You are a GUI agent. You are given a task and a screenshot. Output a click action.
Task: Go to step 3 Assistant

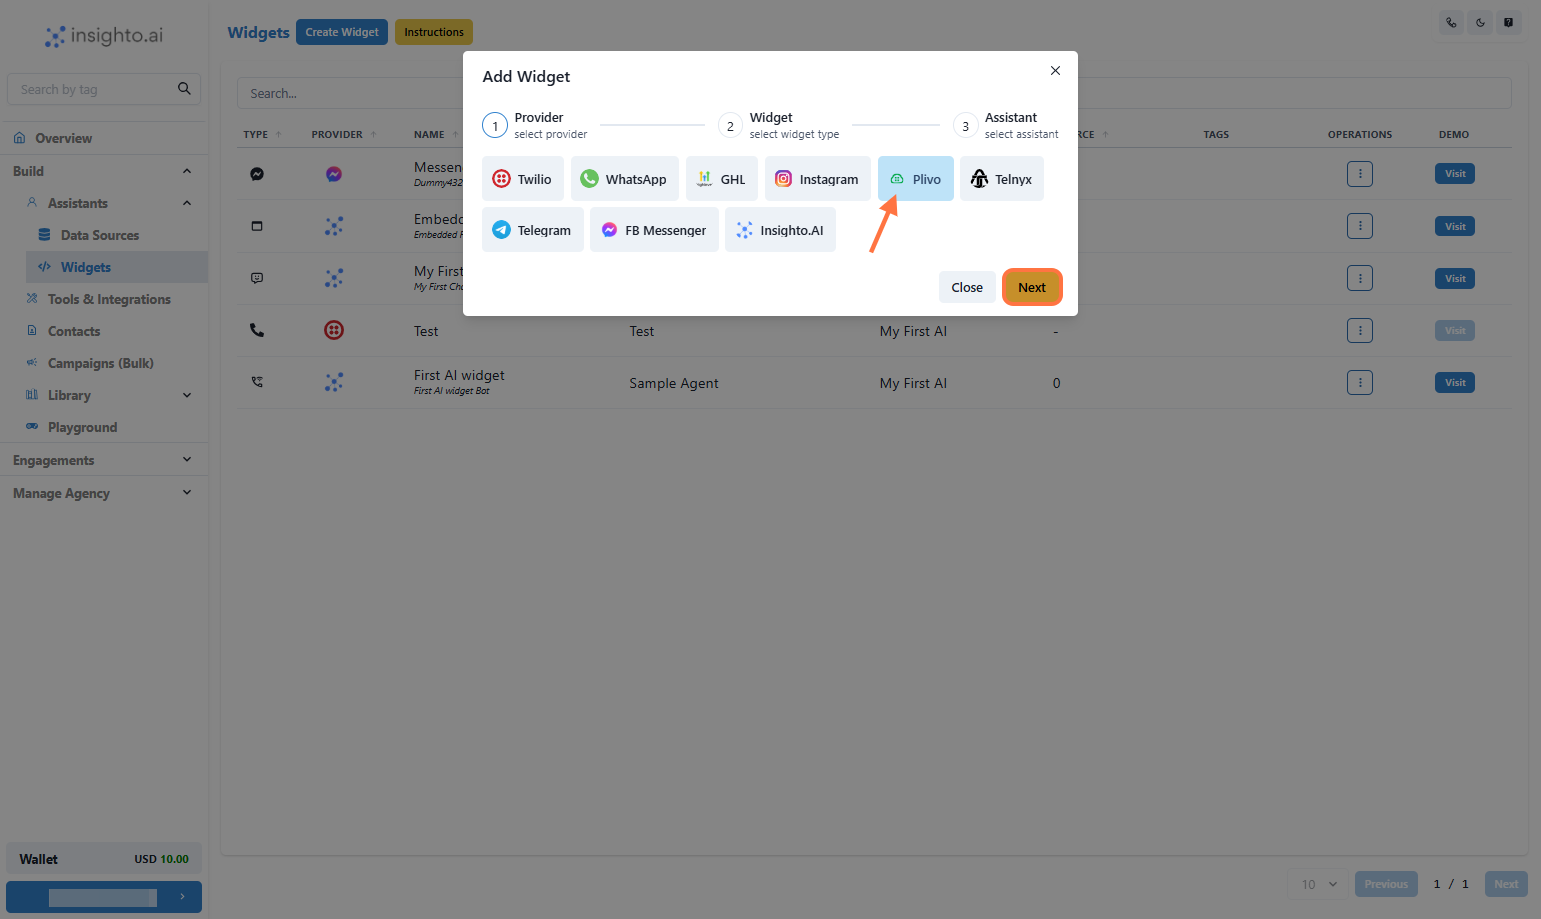[x=1007, y=125]
